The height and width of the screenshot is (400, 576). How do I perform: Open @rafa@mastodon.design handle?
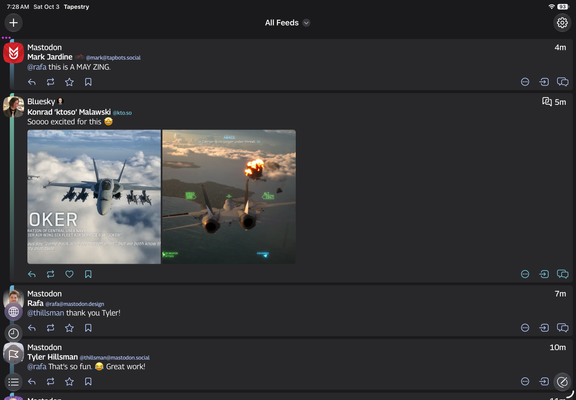[75, 304]
